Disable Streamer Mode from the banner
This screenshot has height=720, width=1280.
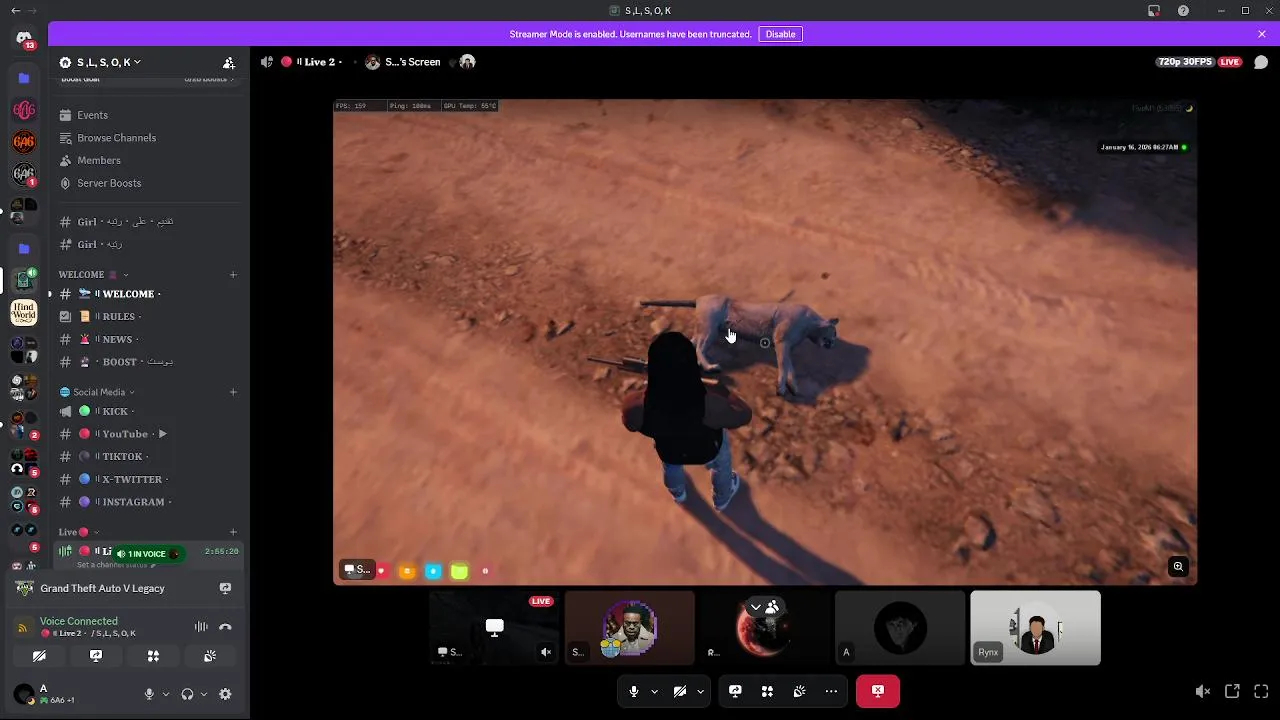[780, 34]
